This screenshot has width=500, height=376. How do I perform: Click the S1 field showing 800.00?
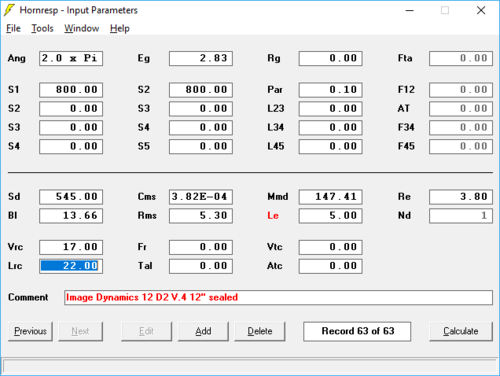click(x=71, y=90)
